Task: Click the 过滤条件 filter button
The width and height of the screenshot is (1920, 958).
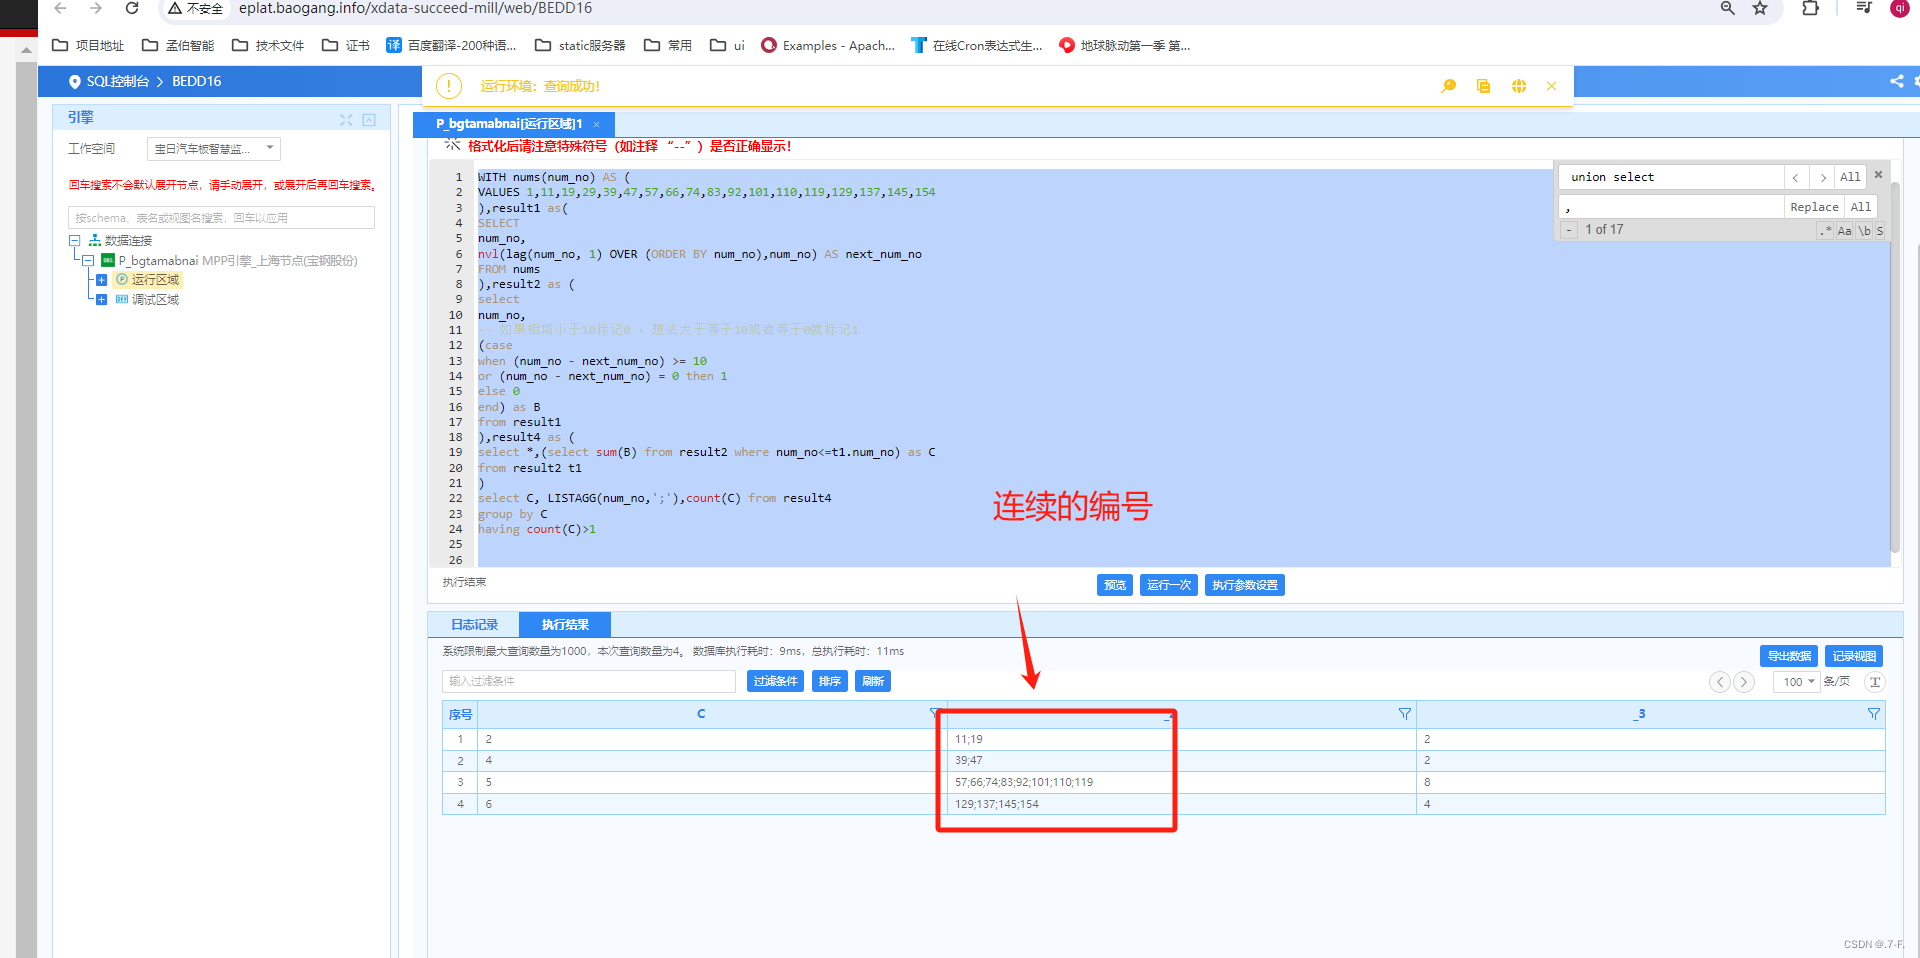Action: [775, 681]
